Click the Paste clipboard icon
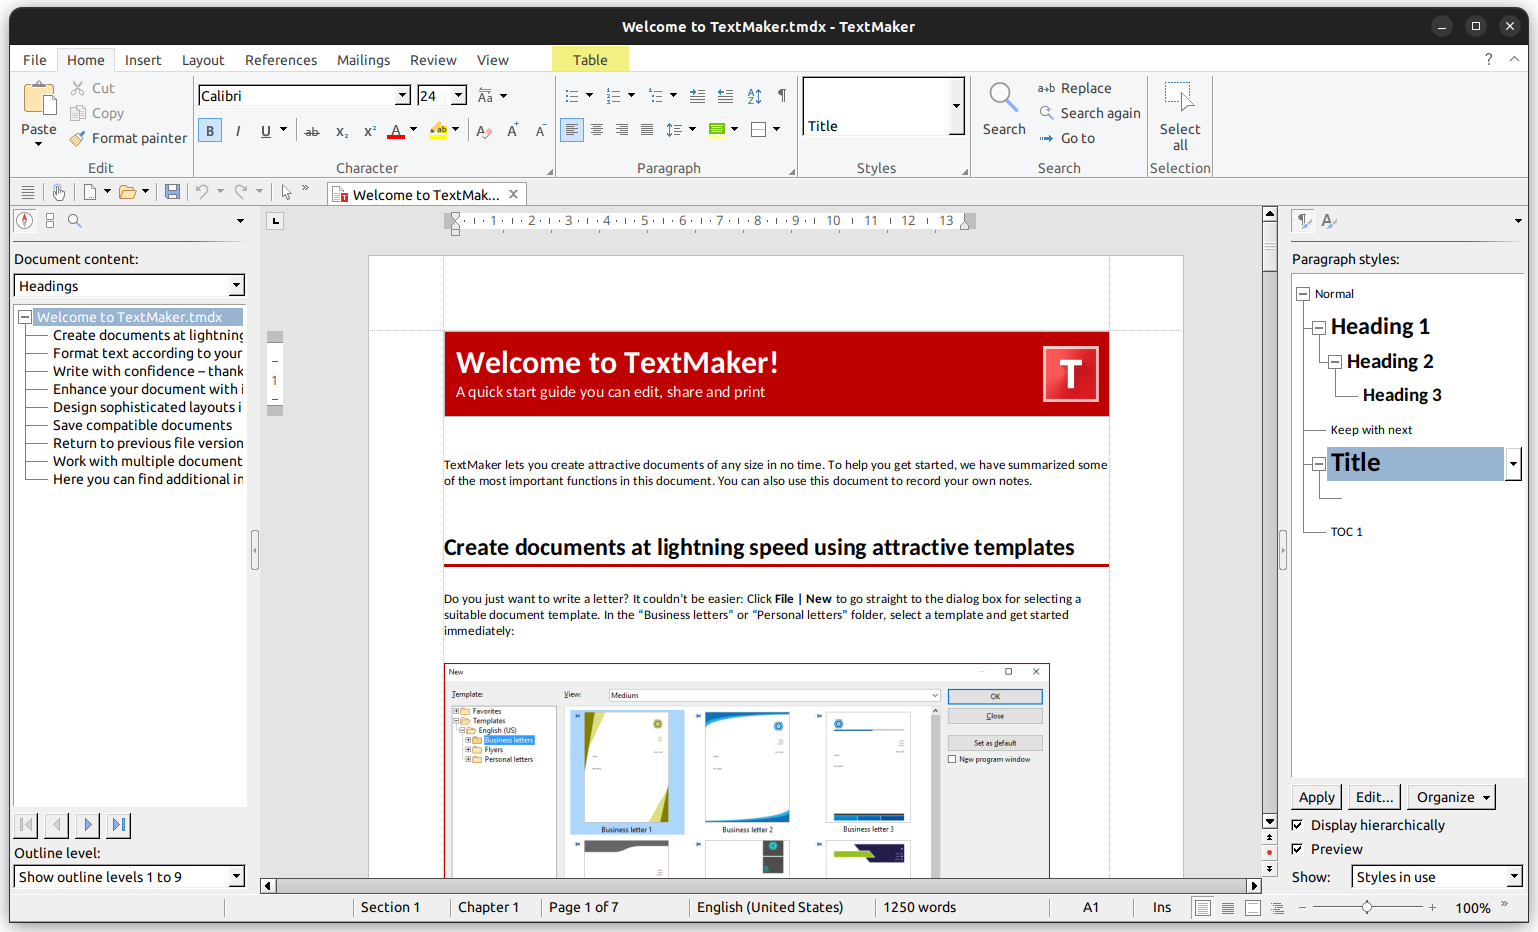This screenshot has width=1538, height=932. [x=39, y=99]
